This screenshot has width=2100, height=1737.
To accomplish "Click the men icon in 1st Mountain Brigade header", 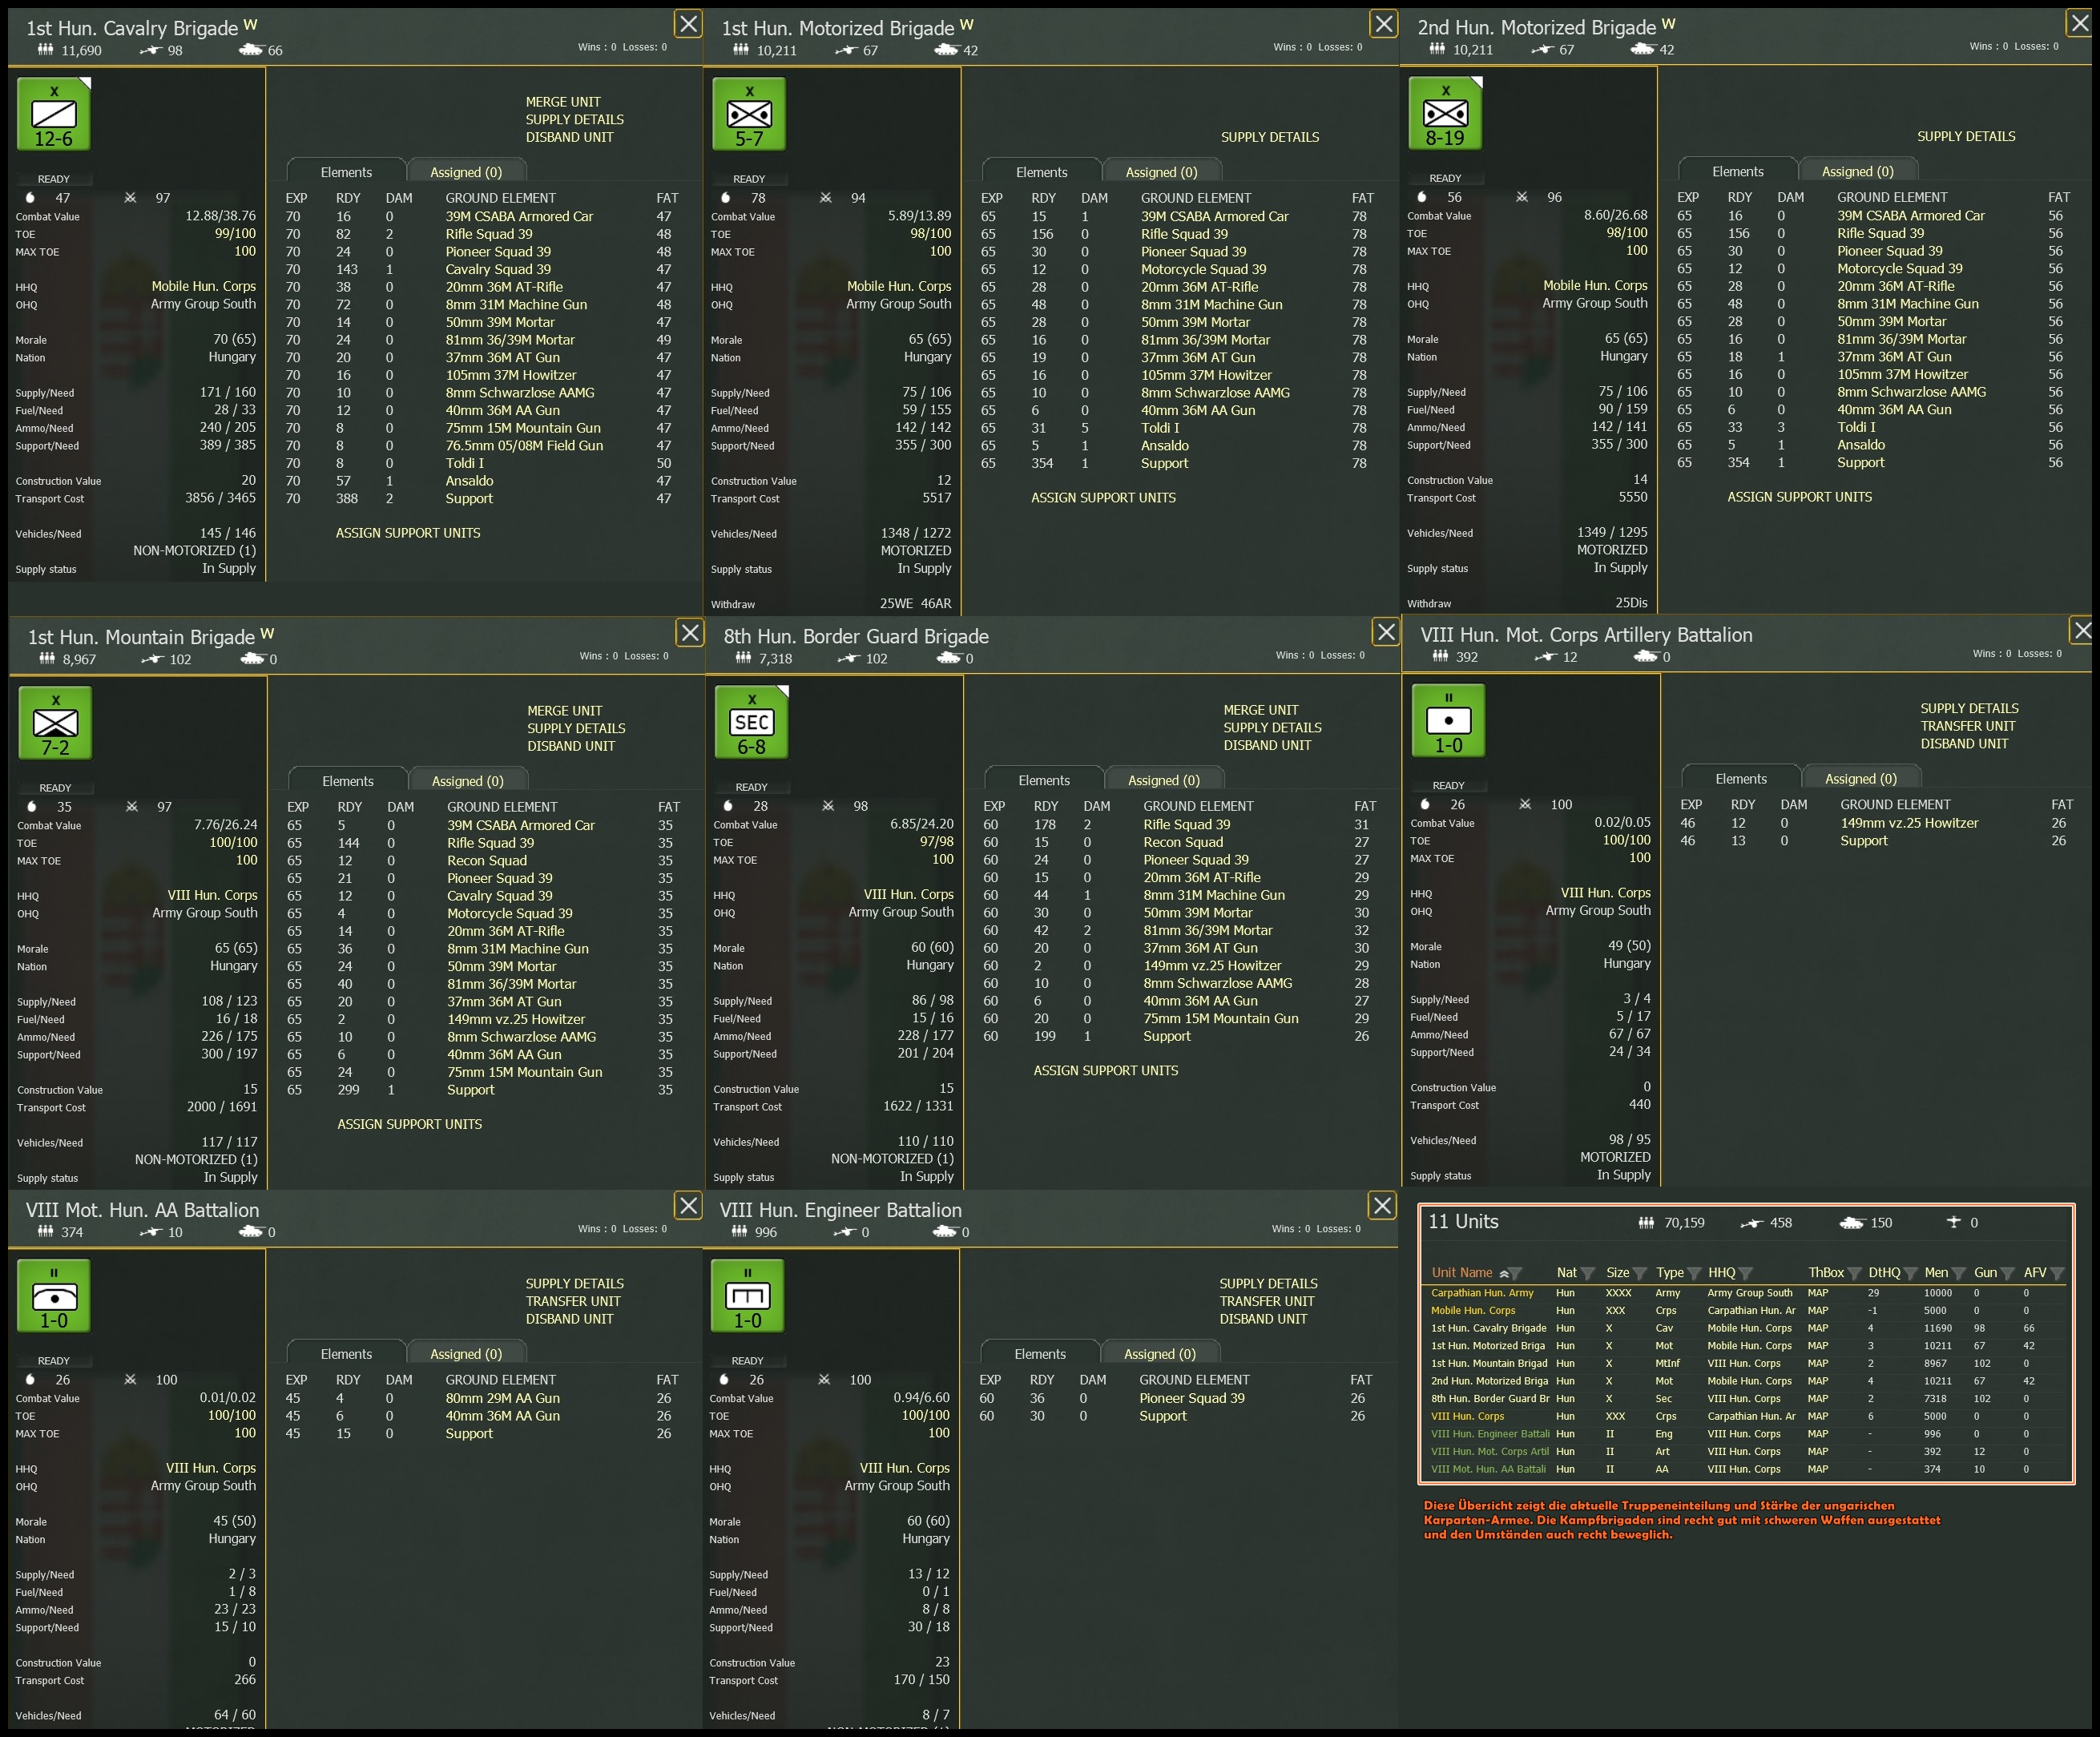I will 47,658.
